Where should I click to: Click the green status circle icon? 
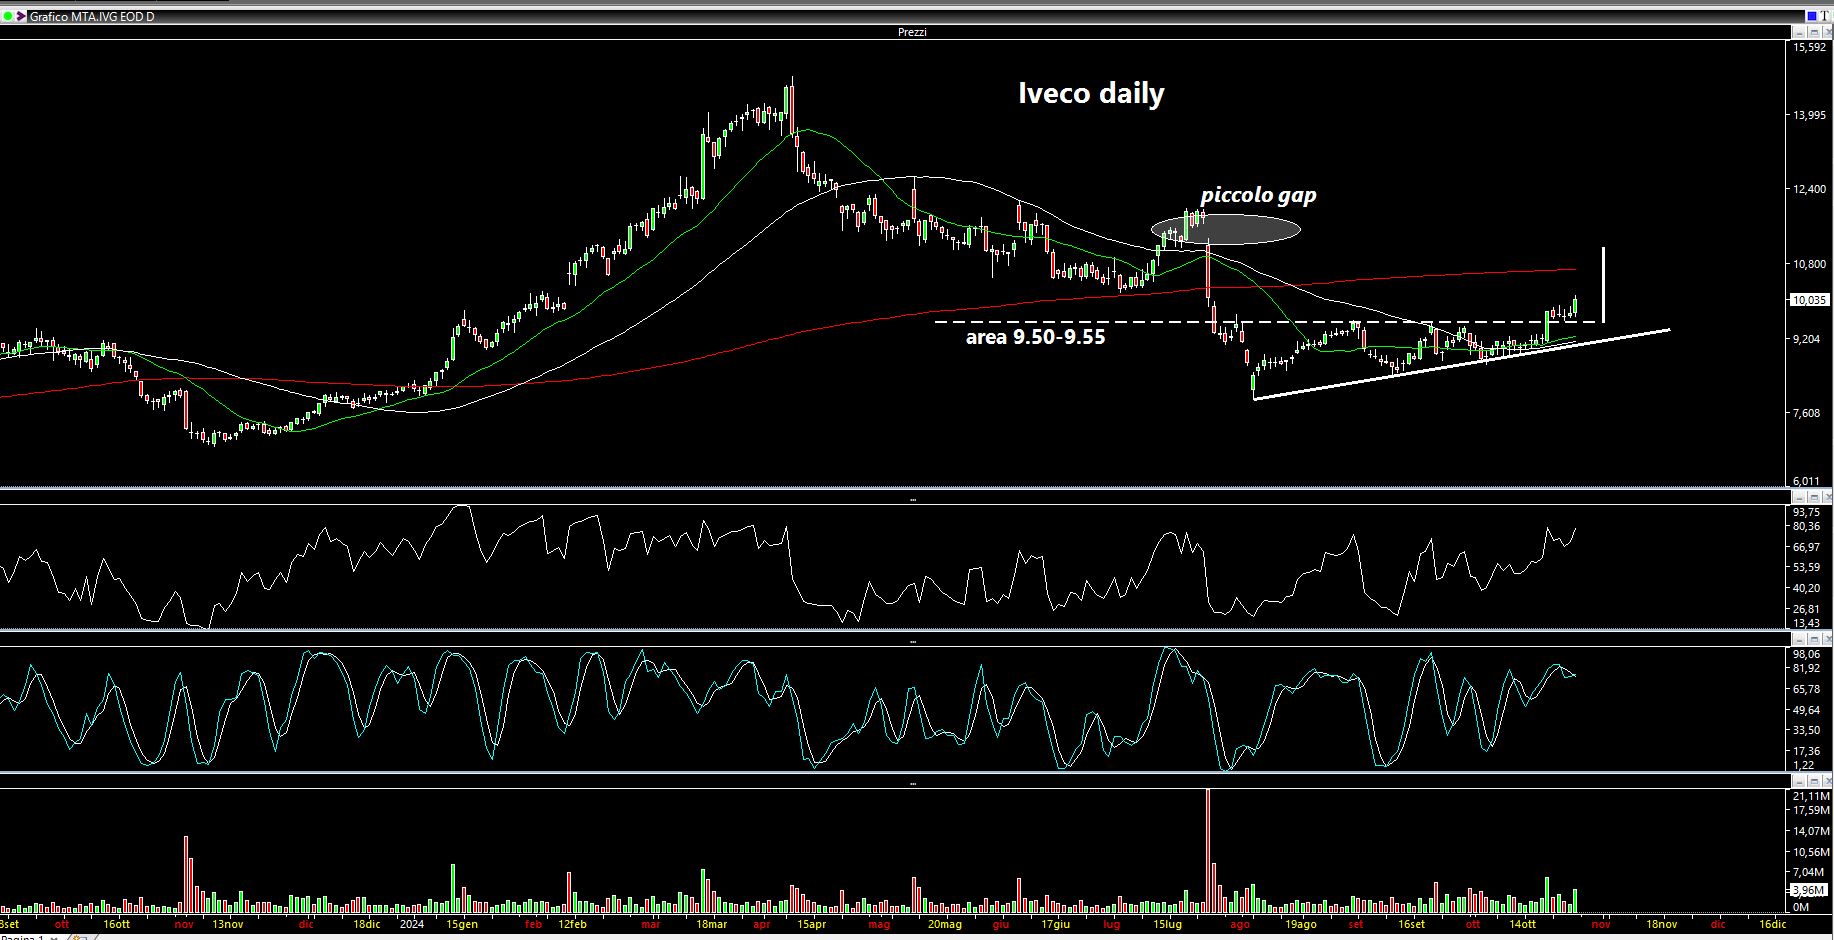pos(8,17)
